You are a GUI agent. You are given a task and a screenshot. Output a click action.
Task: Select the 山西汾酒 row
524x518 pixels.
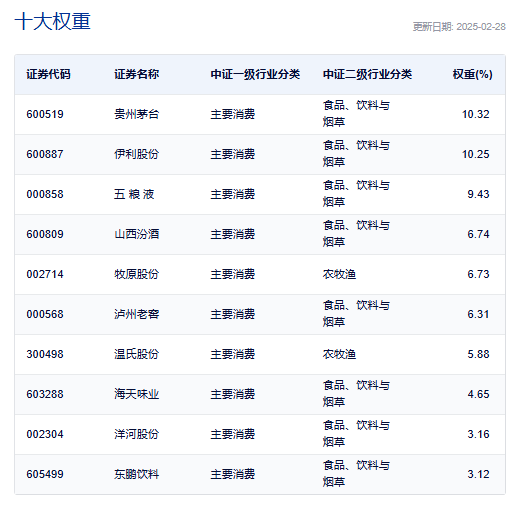pyautogui.click(x=260, y=234)
